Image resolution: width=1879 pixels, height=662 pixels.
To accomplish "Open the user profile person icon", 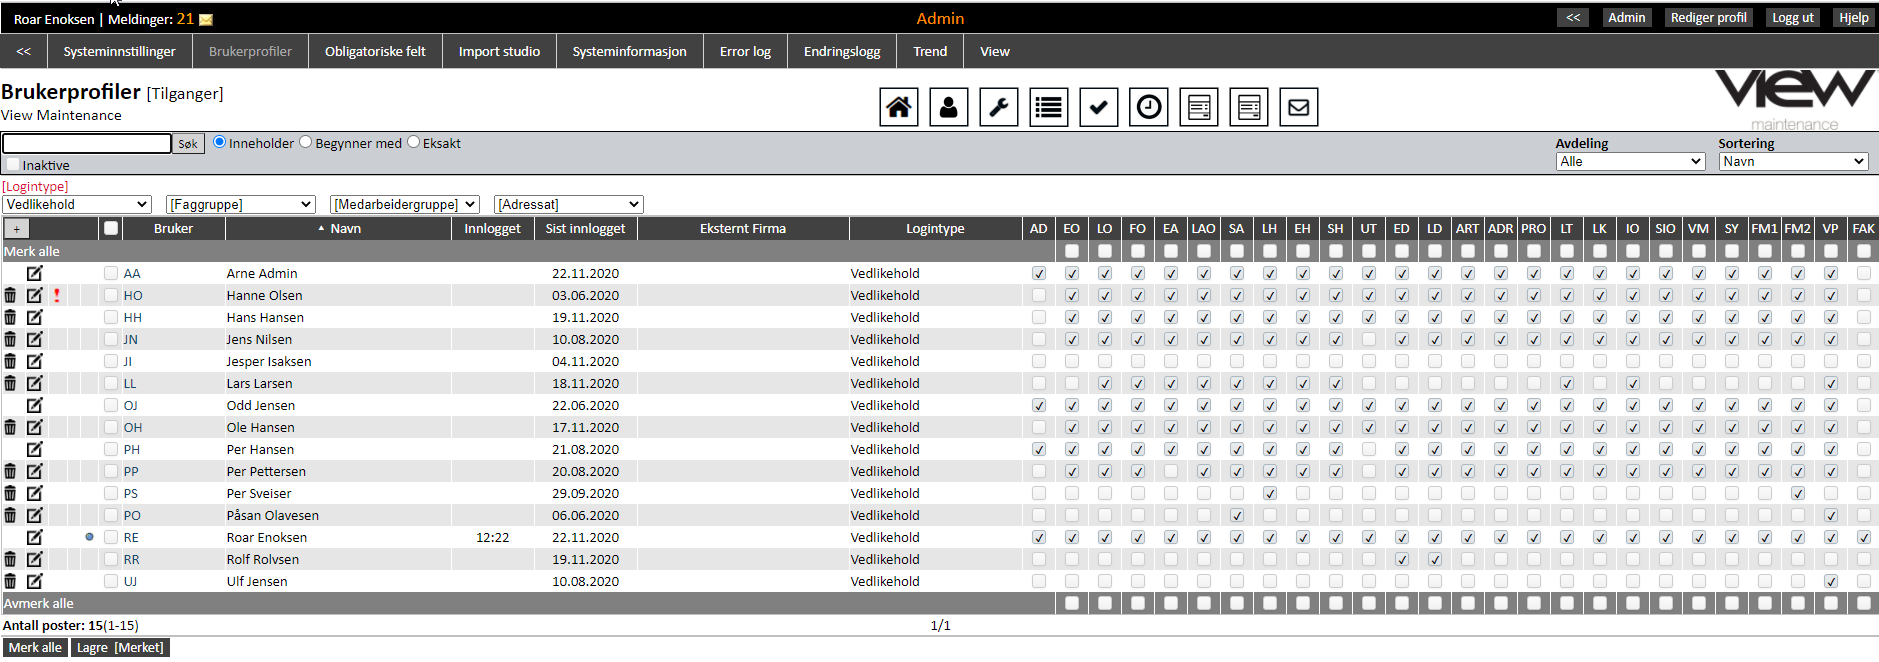I will tap(948, 107).
